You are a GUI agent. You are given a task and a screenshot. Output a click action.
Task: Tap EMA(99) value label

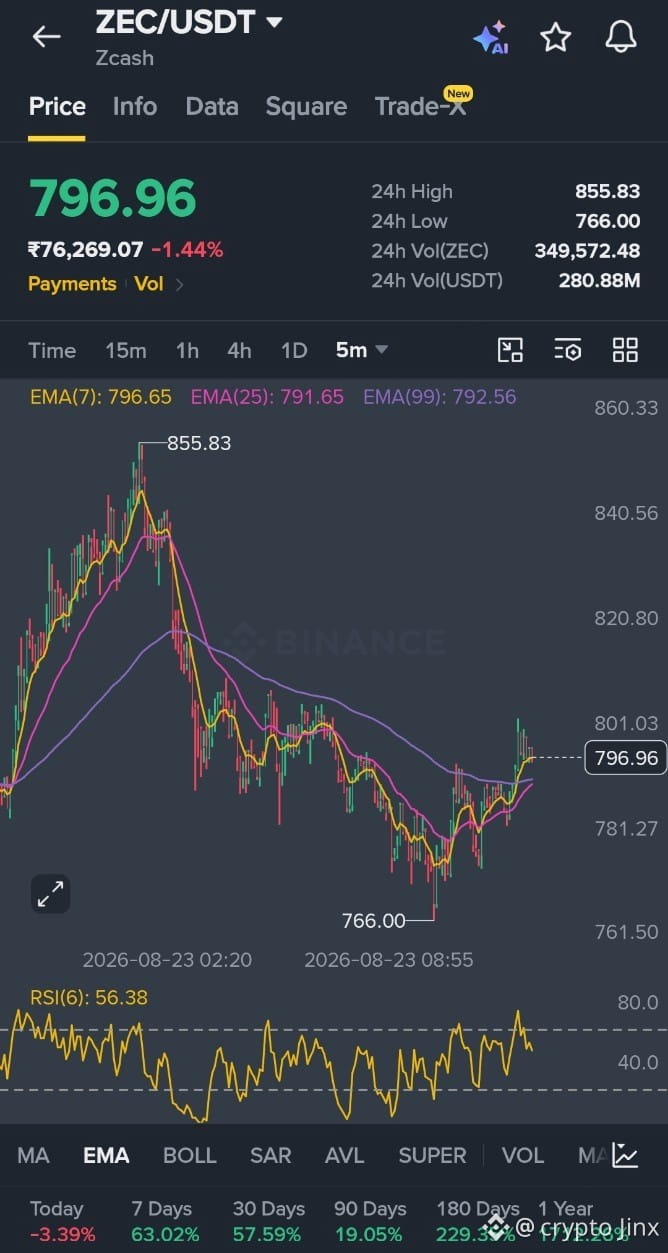pyautogui.click(x=440, y=397)
